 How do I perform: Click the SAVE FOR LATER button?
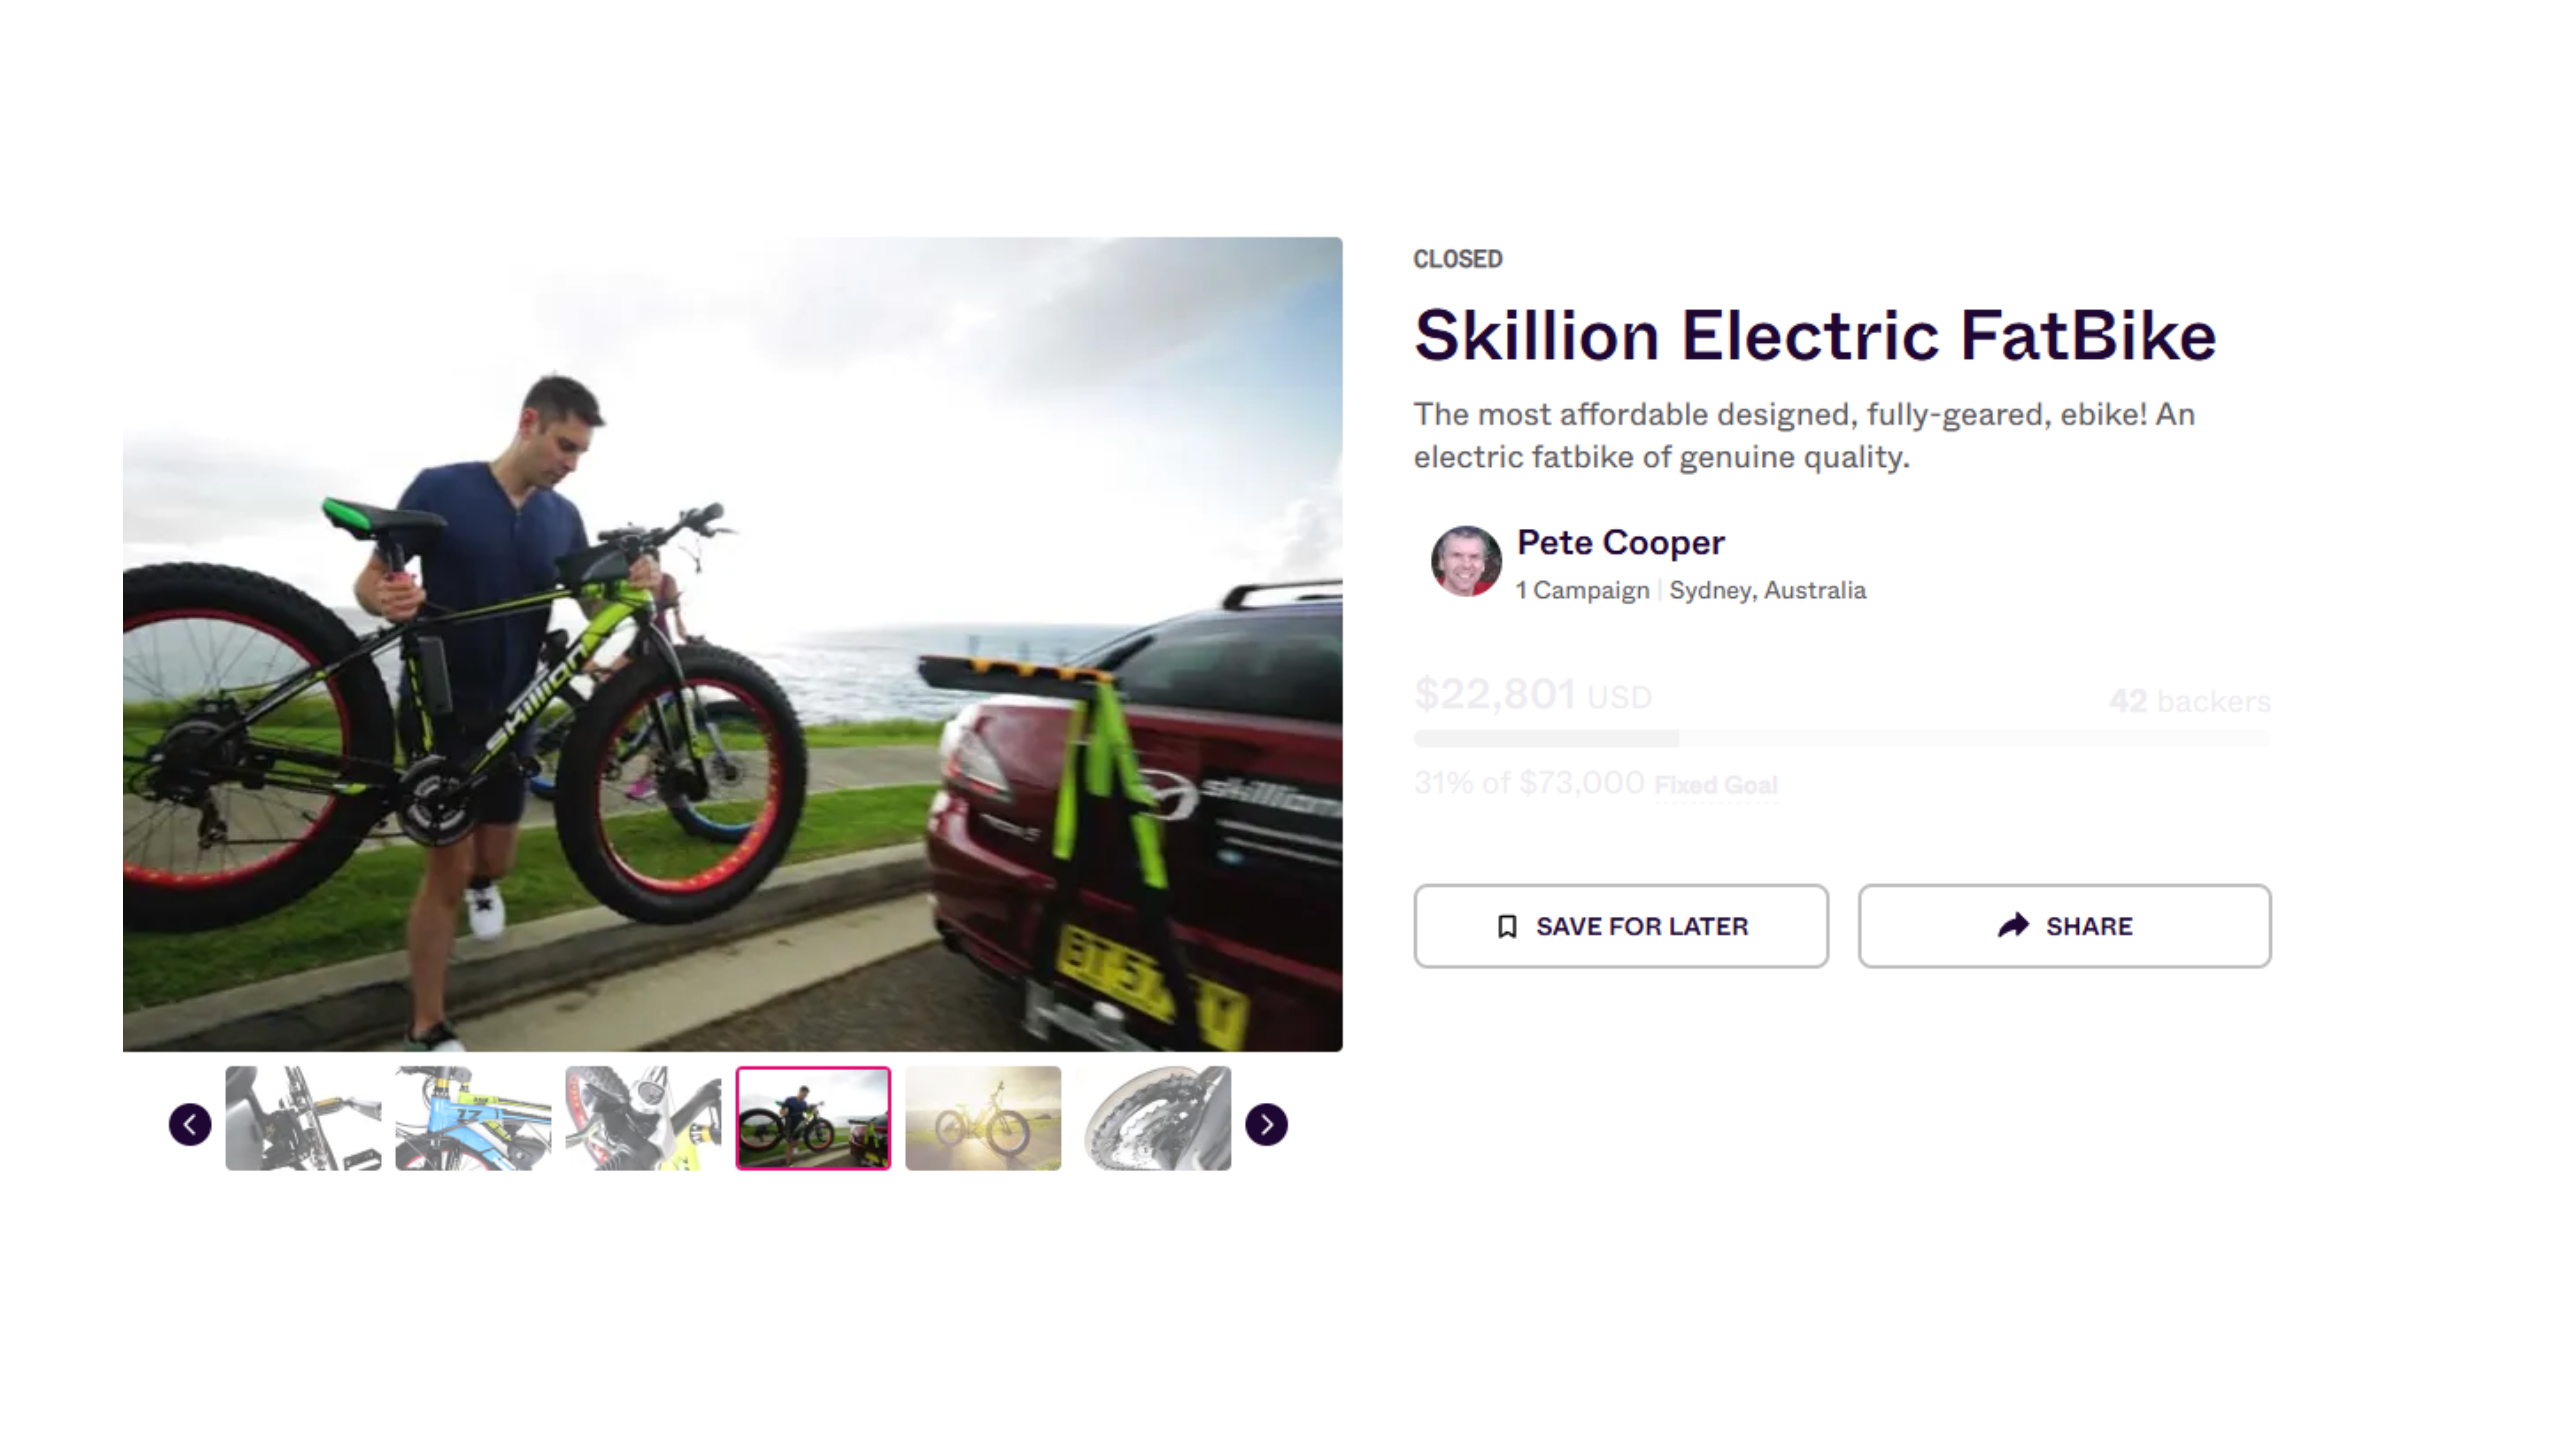tap(1621, 926)
